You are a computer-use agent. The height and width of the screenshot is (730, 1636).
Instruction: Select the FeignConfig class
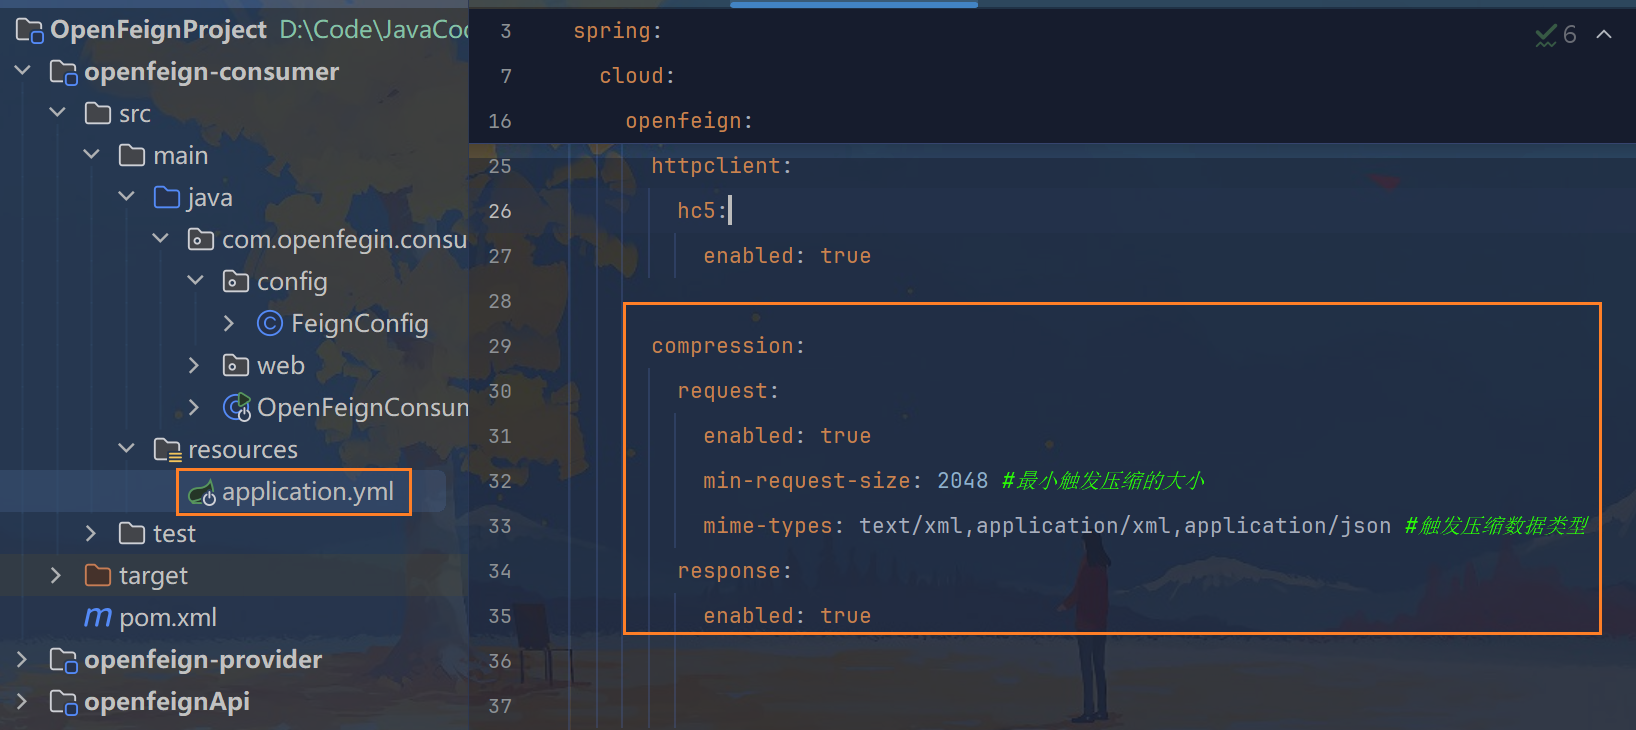coord(360,323)
